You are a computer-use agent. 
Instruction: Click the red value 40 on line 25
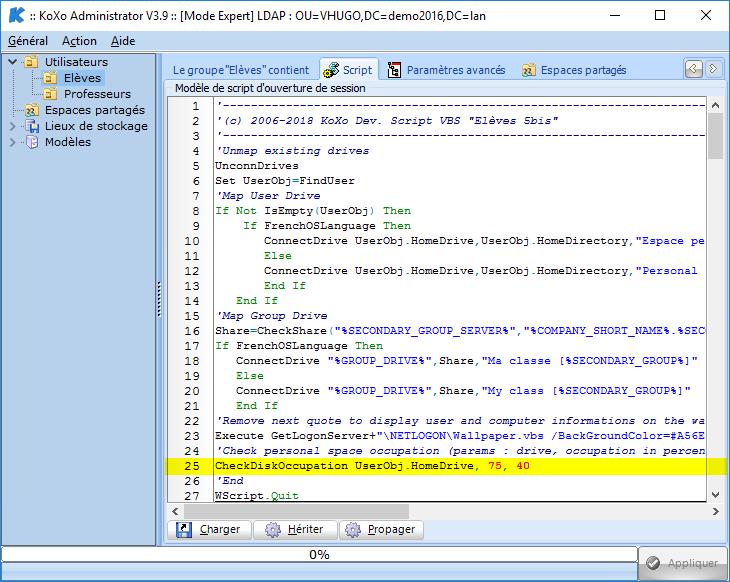click(523, 466)
